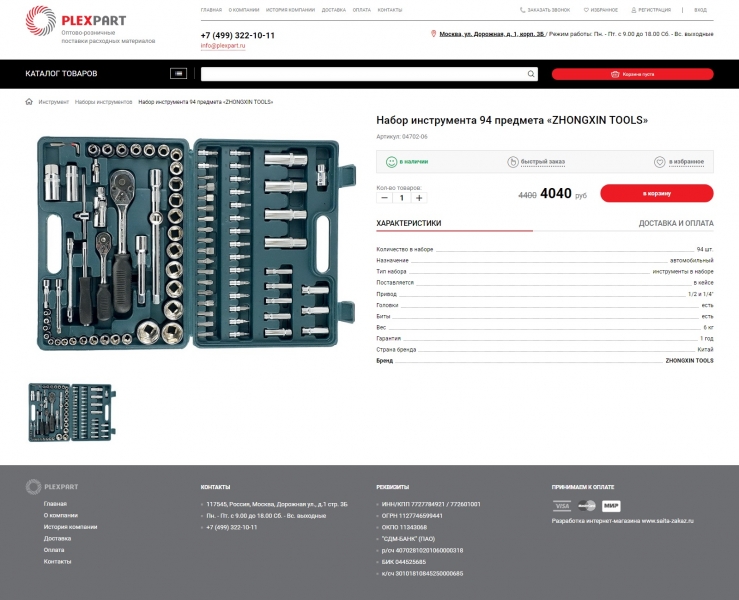Screen dimensions: 739x600
Task: Click История компании in footer links
Action: (70, 527)
